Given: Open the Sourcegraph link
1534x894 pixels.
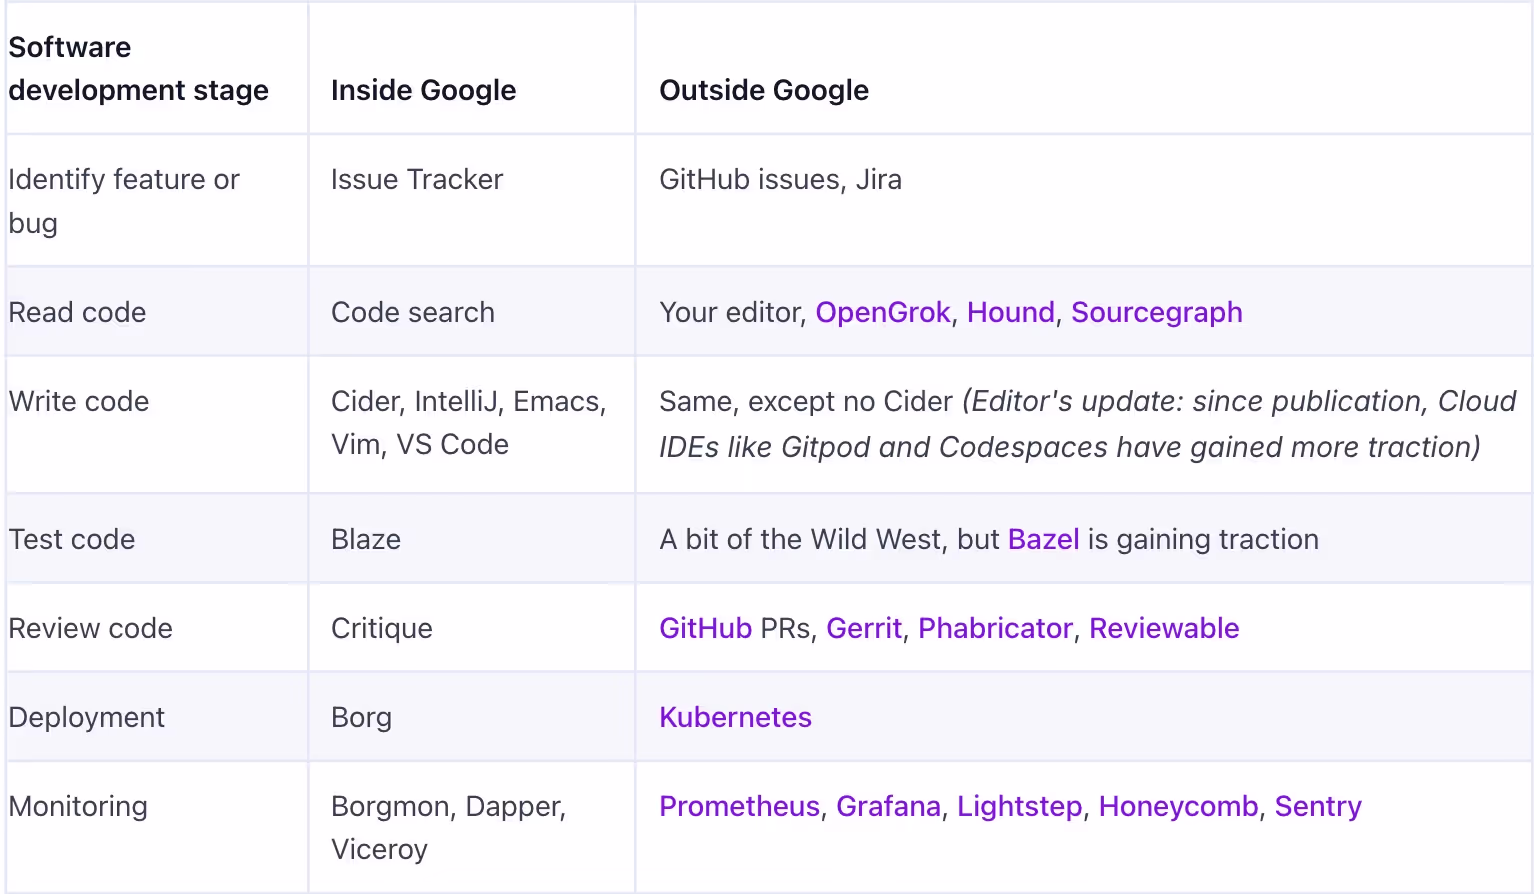Looking at the screenshot, I should click(1157, 313).
